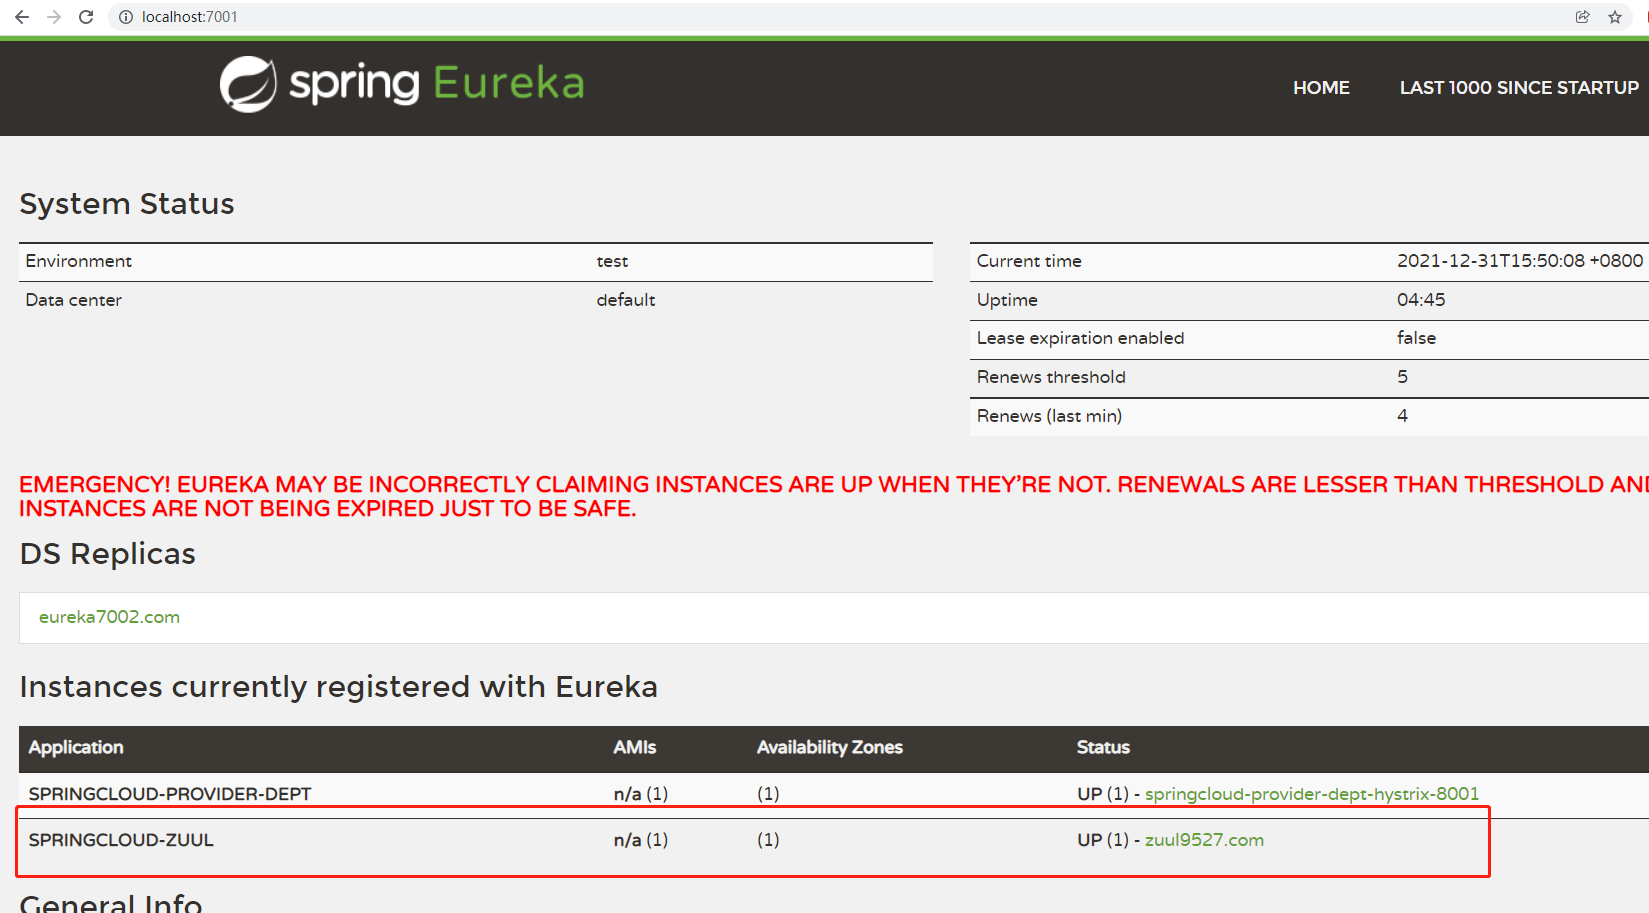View site info icon in address bar
Viewport: 1649px width, 913px height.
[126, 17]
